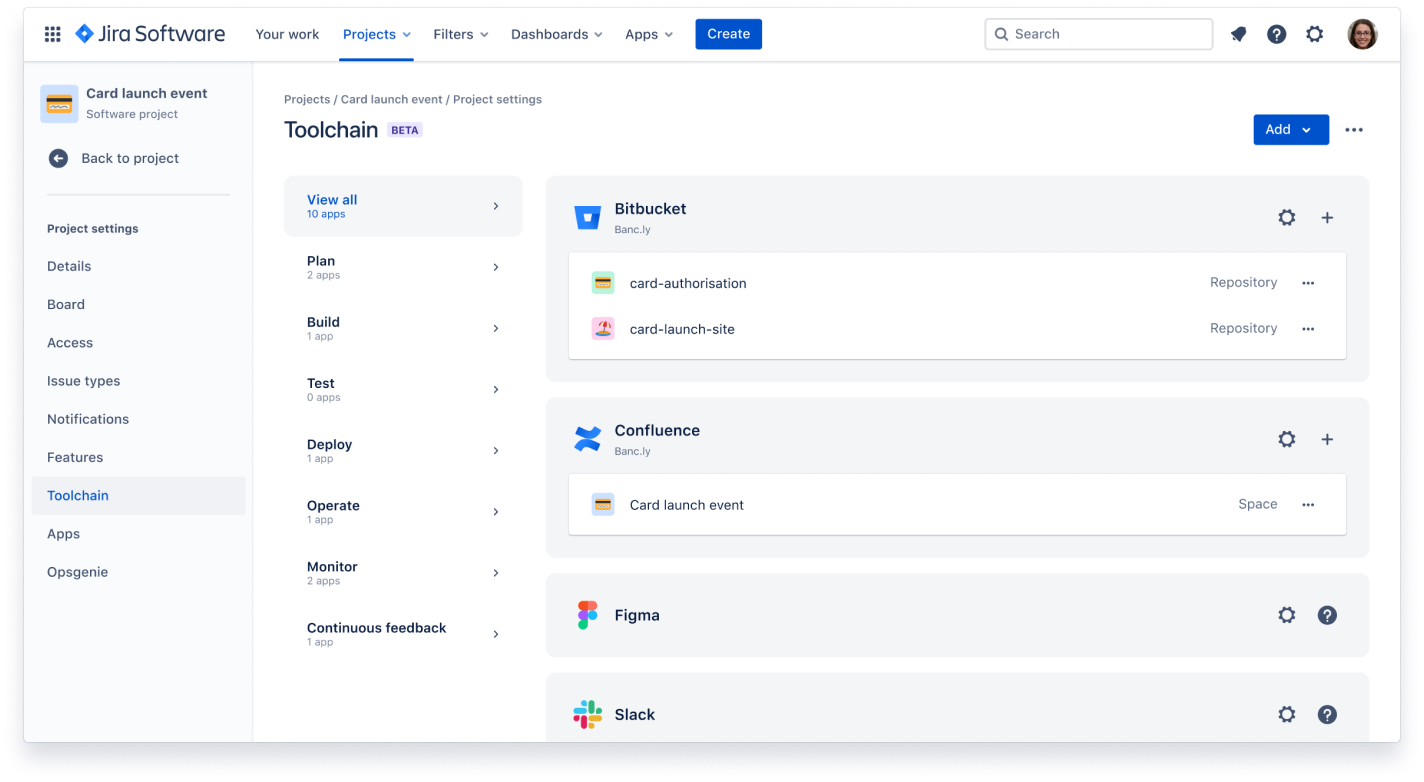The image size is (1424, 782).
Task: Expand the Plan category chevron
Action: pyautogui.click(x=495, y=267)
